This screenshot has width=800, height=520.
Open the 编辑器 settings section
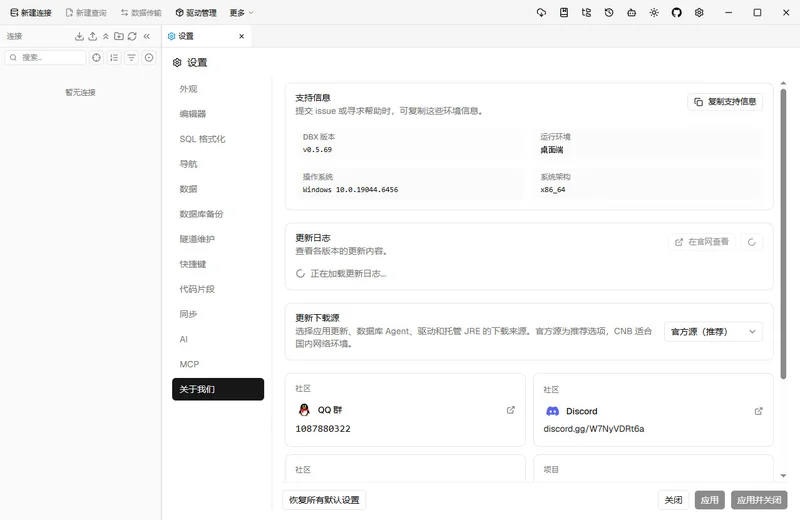[x=218, y=114]
